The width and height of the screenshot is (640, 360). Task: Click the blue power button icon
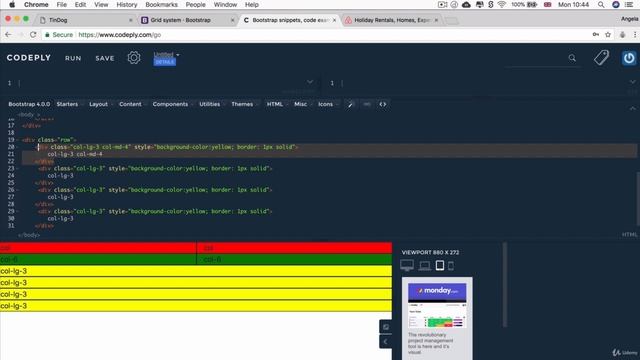pos(629,58)
